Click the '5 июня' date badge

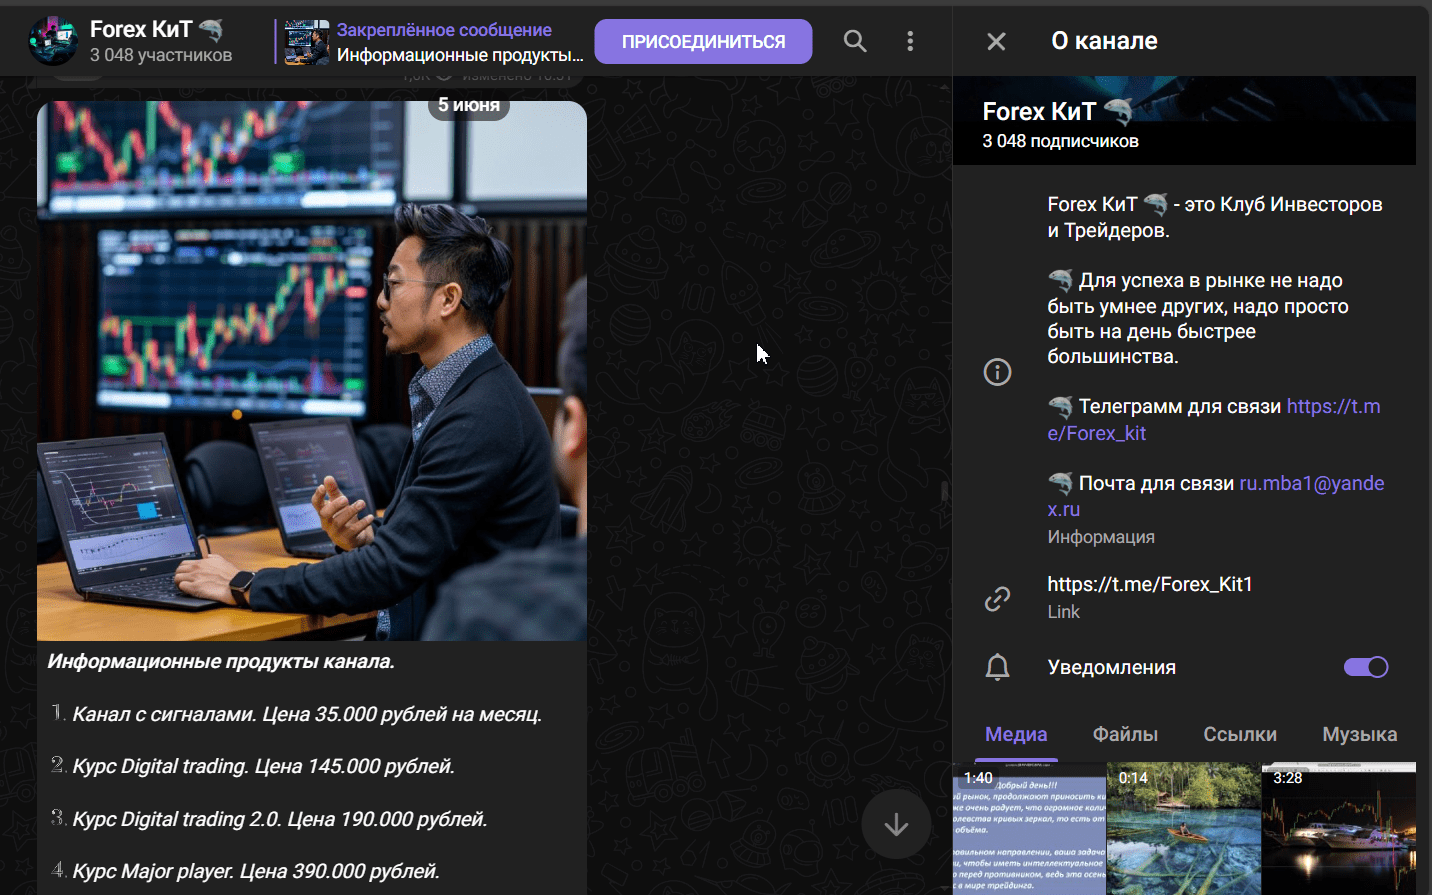tap(469, 105)
